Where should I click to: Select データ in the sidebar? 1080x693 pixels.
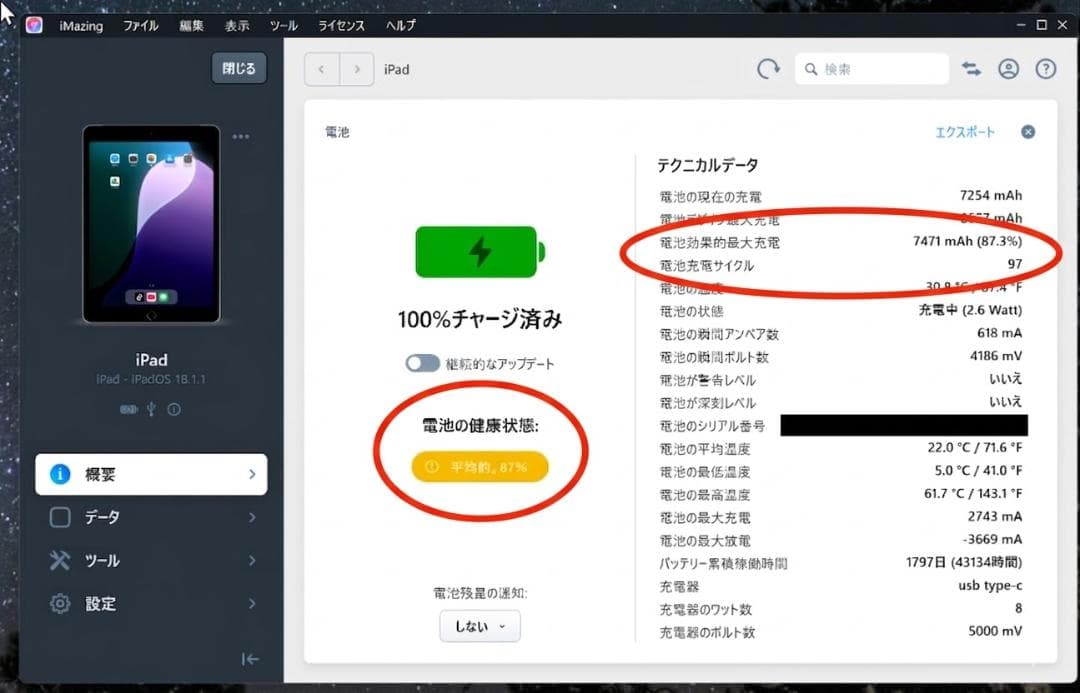(x=151, y=517)
